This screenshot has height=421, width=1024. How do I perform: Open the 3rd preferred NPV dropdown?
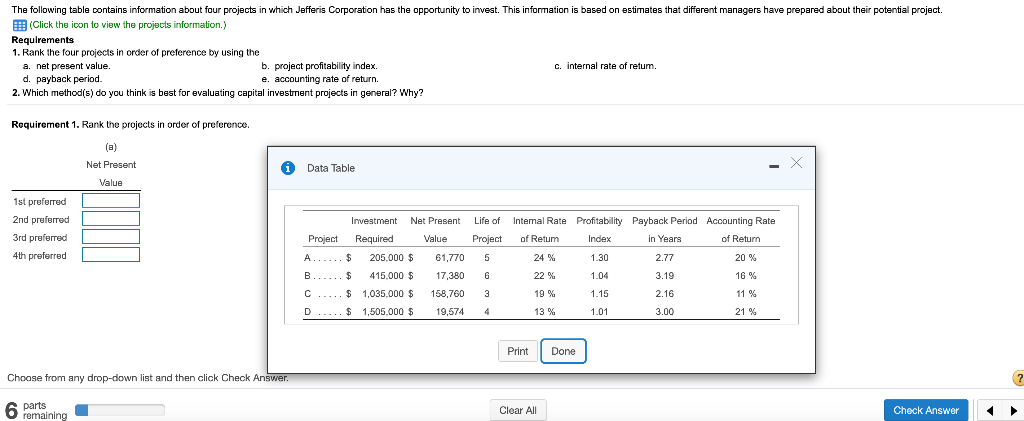111,236
